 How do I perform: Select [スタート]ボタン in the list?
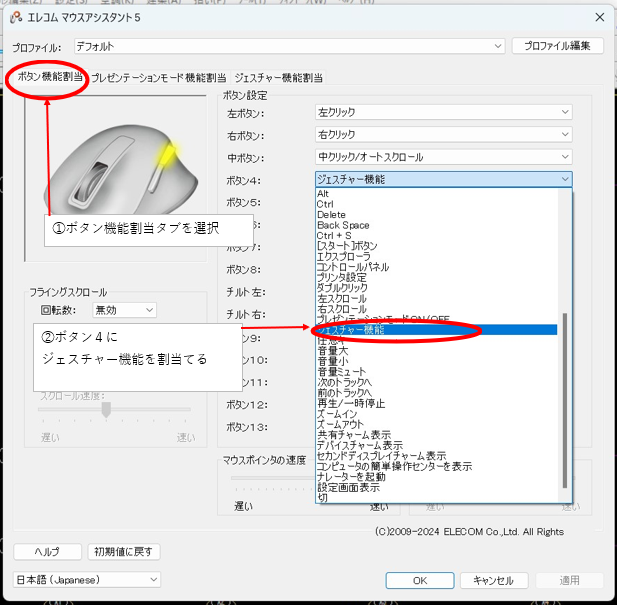click(x=437, y=246)
